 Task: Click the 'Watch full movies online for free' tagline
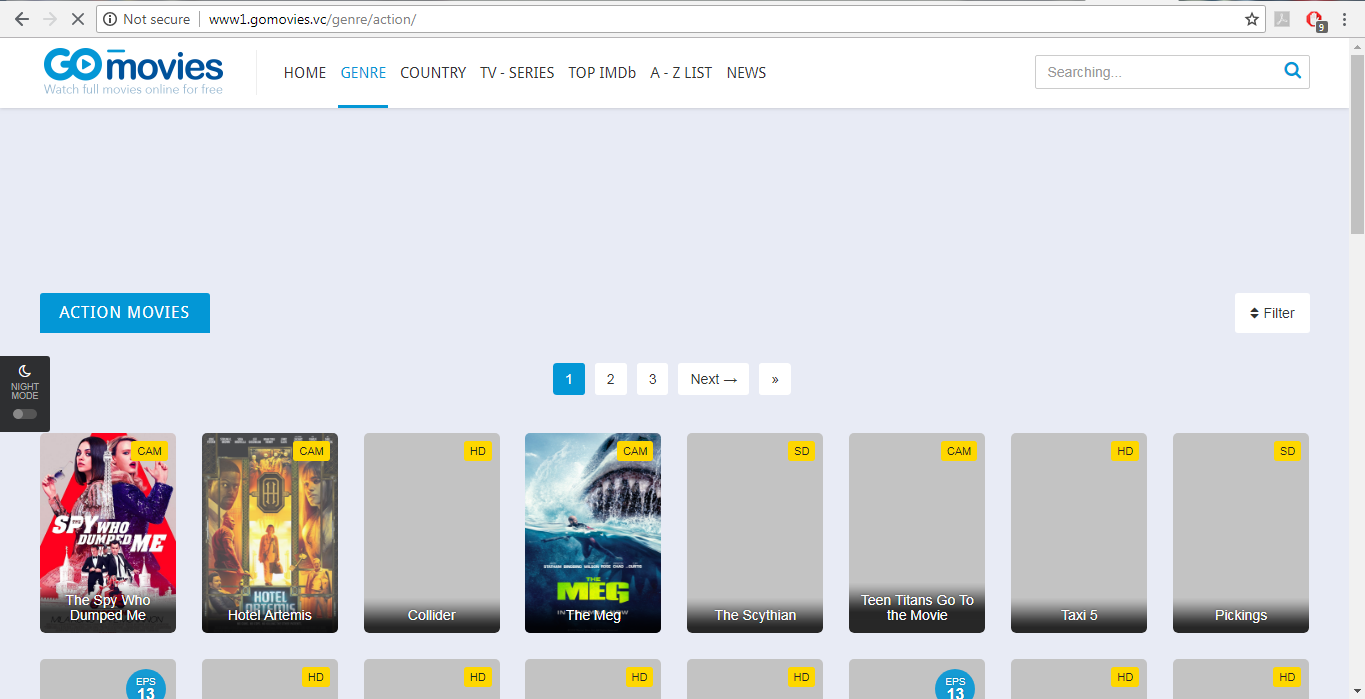(x=133, y=89)
